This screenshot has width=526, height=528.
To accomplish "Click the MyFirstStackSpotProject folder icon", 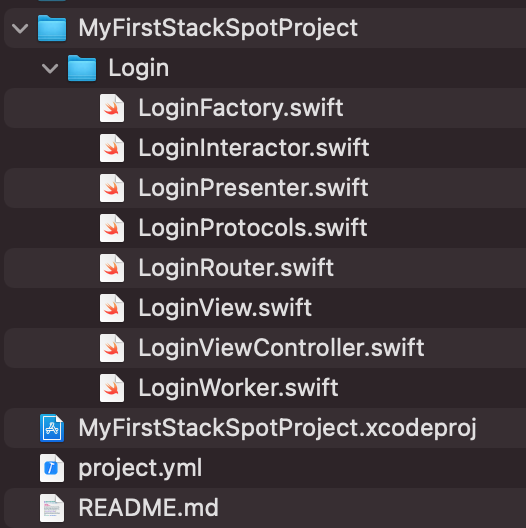I will (x=52, y=28).
